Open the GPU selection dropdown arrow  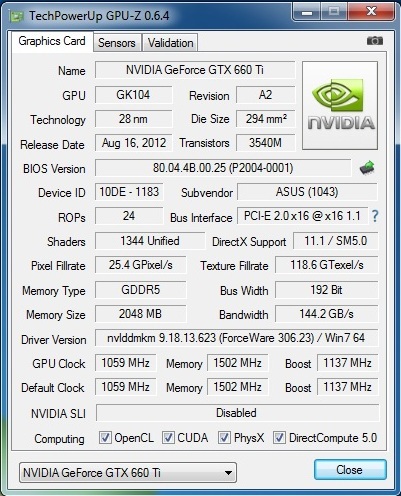pyautogui.click(x=228, y=473)
